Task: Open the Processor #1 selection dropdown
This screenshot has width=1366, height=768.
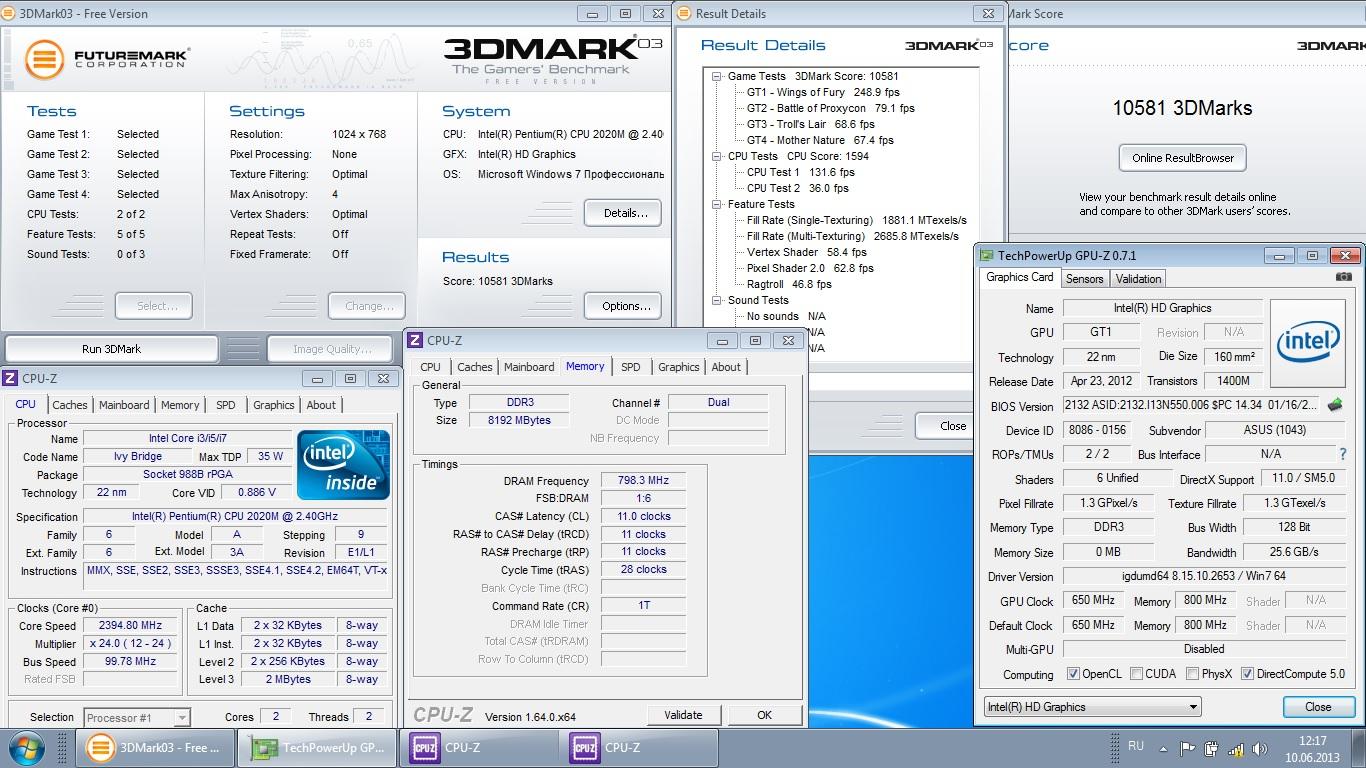Action: 137,717
